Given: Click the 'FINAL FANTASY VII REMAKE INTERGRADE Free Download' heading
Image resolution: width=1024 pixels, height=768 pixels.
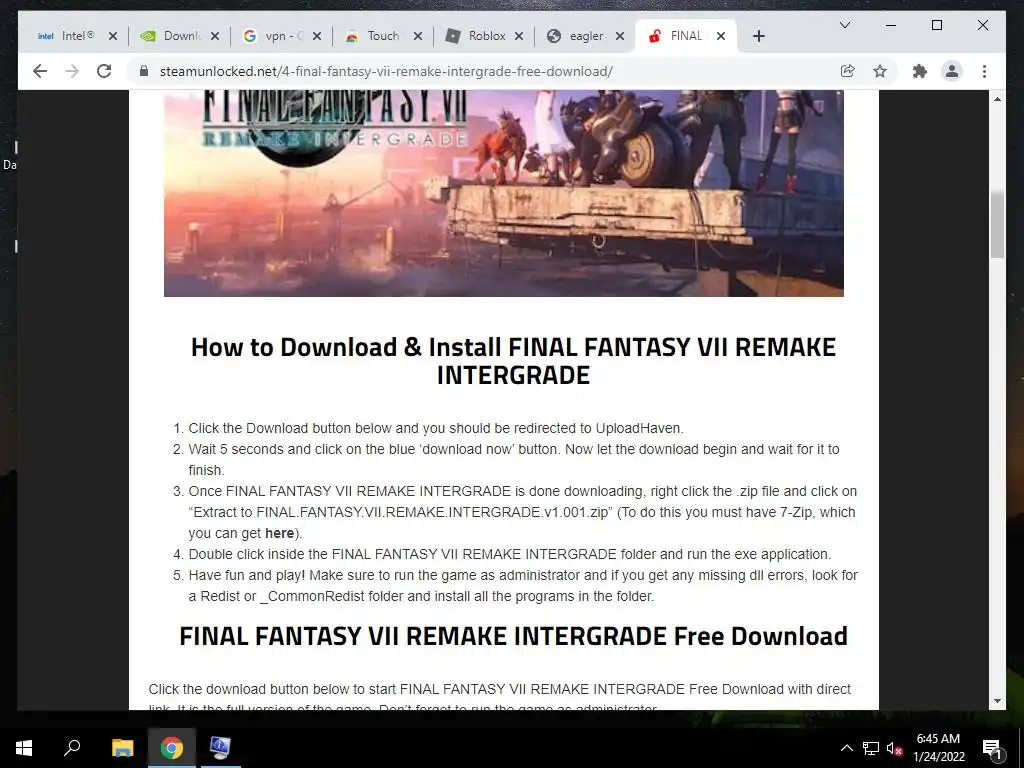Looking at the screenshot, I should click(x=513, y=636).
